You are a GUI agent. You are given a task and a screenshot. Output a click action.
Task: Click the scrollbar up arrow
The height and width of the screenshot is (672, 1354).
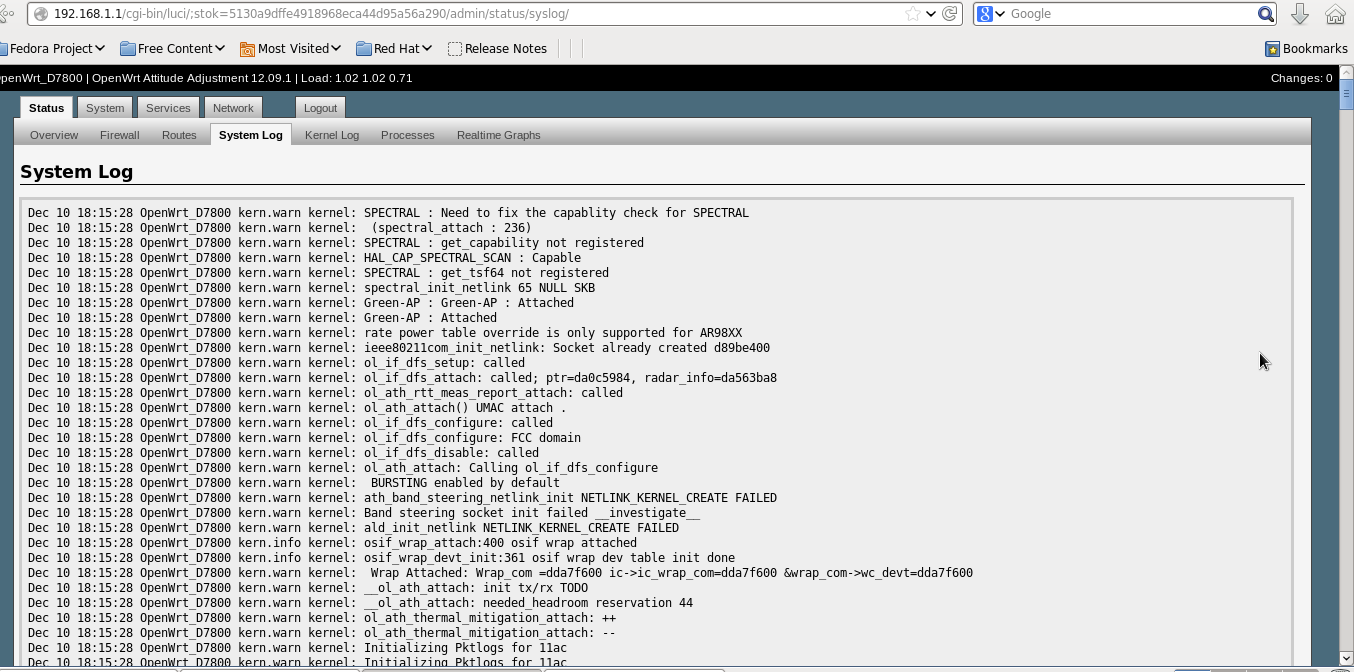tap(1346, 73)
